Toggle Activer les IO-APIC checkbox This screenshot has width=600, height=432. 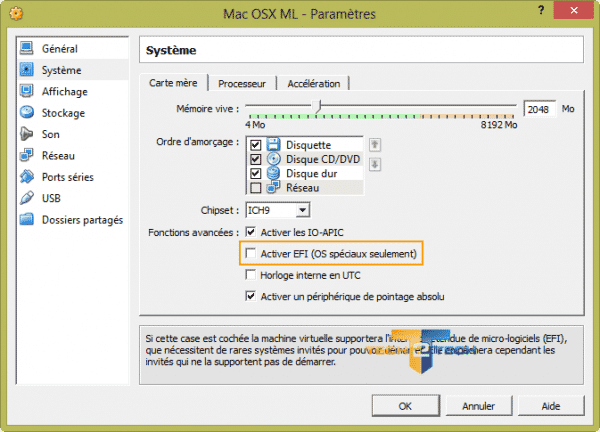click(x=251, y=232)
